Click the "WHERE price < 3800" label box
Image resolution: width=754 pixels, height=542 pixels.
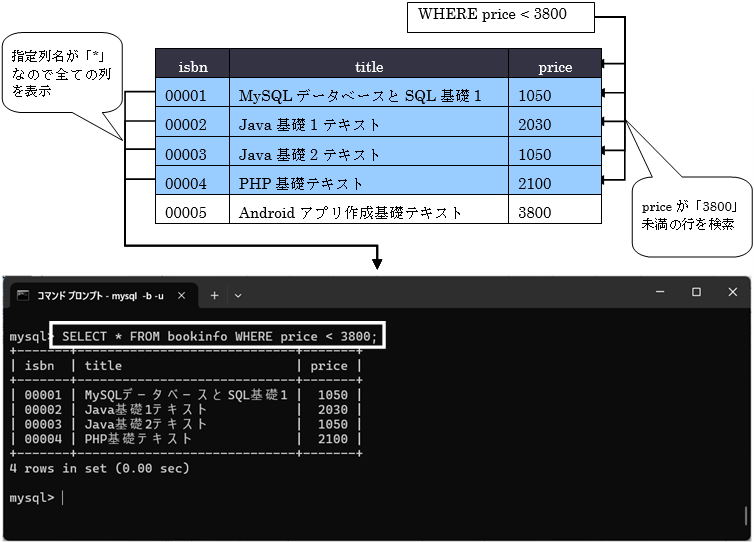pyautogui.click(x=502, y=15)
